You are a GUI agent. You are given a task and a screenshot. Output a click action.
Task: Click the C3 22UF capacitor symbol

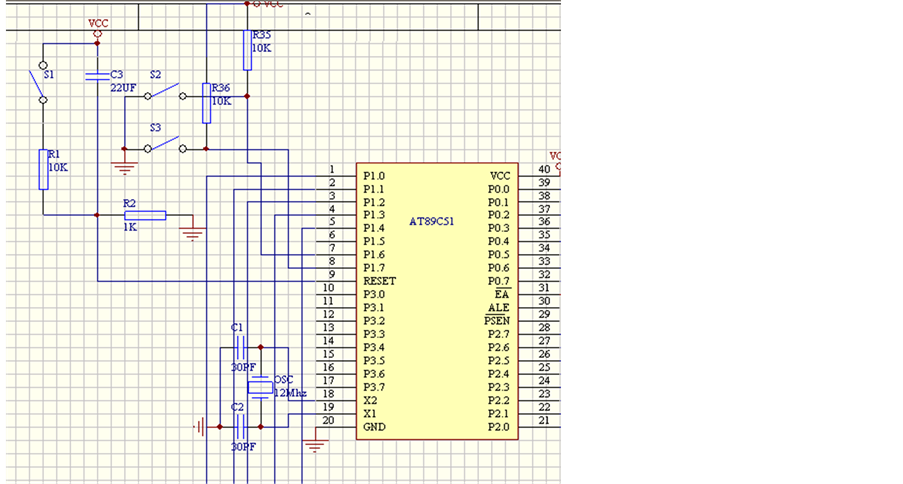[x=97, y=75]
